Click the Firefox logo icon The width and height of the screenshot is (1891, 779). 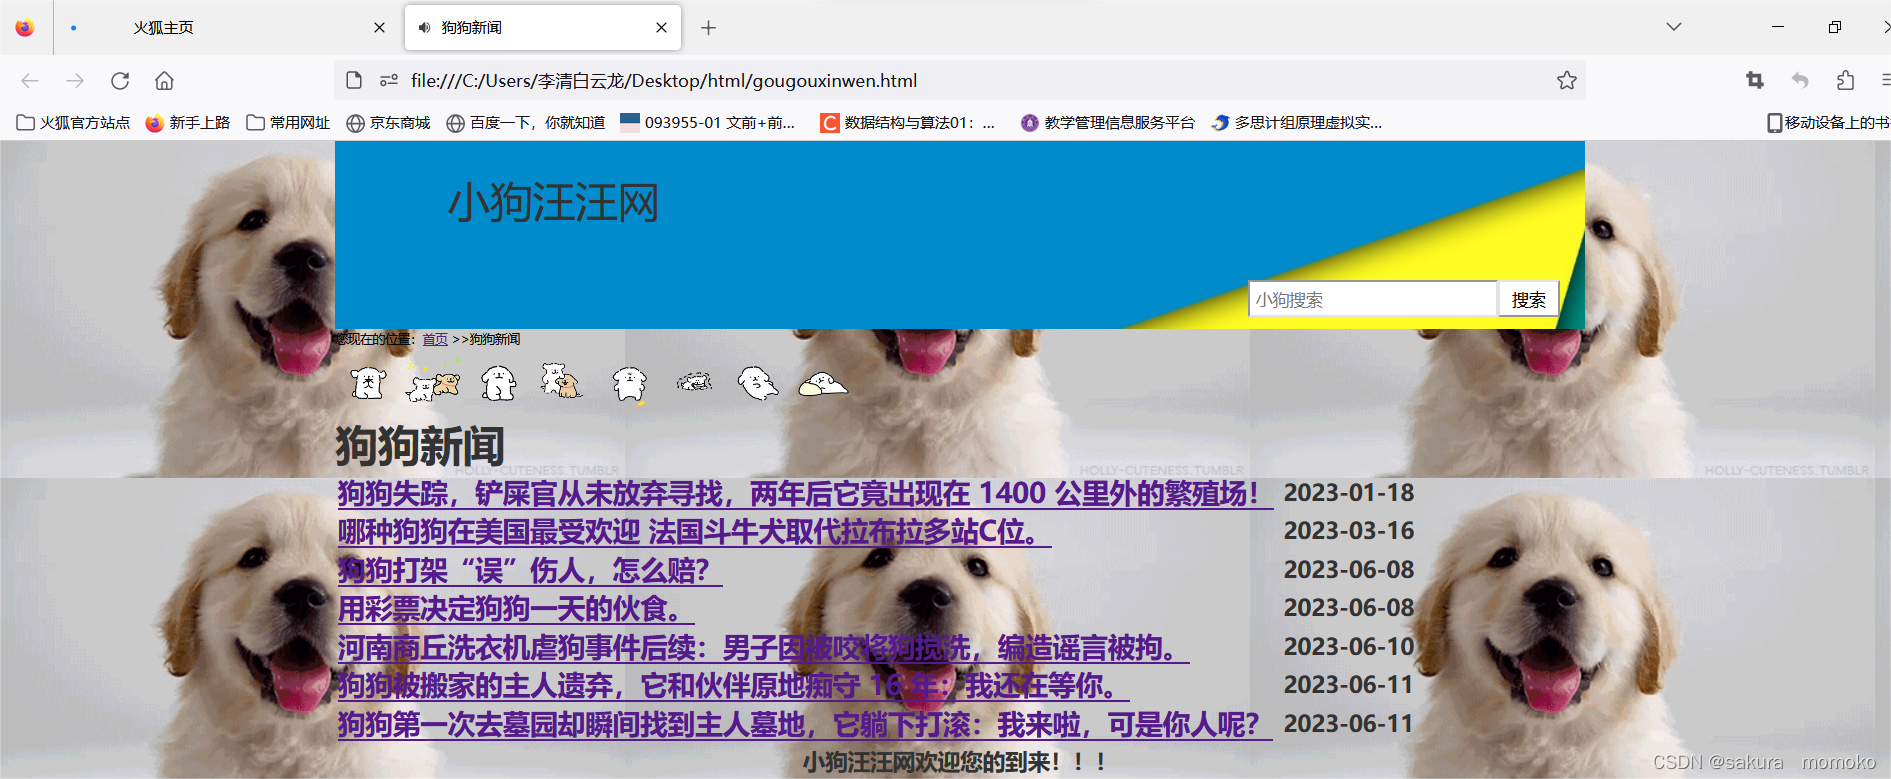coord(25,27)
